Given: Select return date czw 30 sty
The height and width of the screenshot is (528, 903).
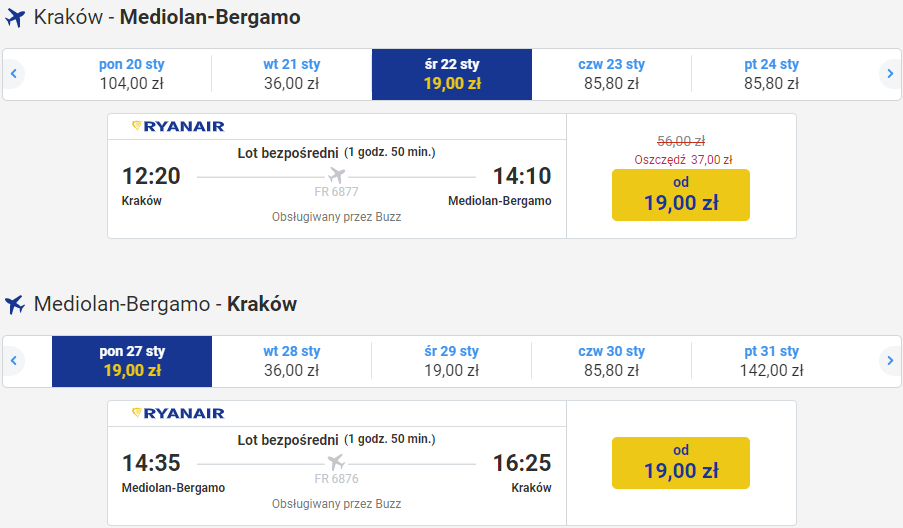Looking at the screenshot, I should coord(612,360).
